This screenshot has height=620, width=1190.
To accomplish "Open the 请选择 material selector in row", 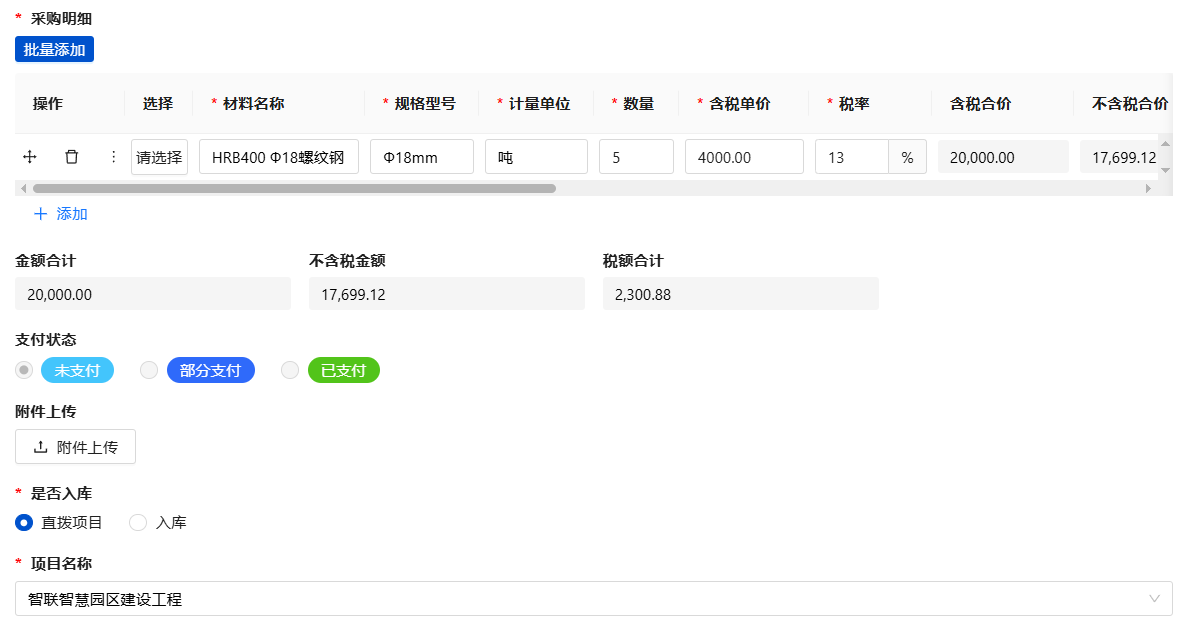I will [159, 157].
